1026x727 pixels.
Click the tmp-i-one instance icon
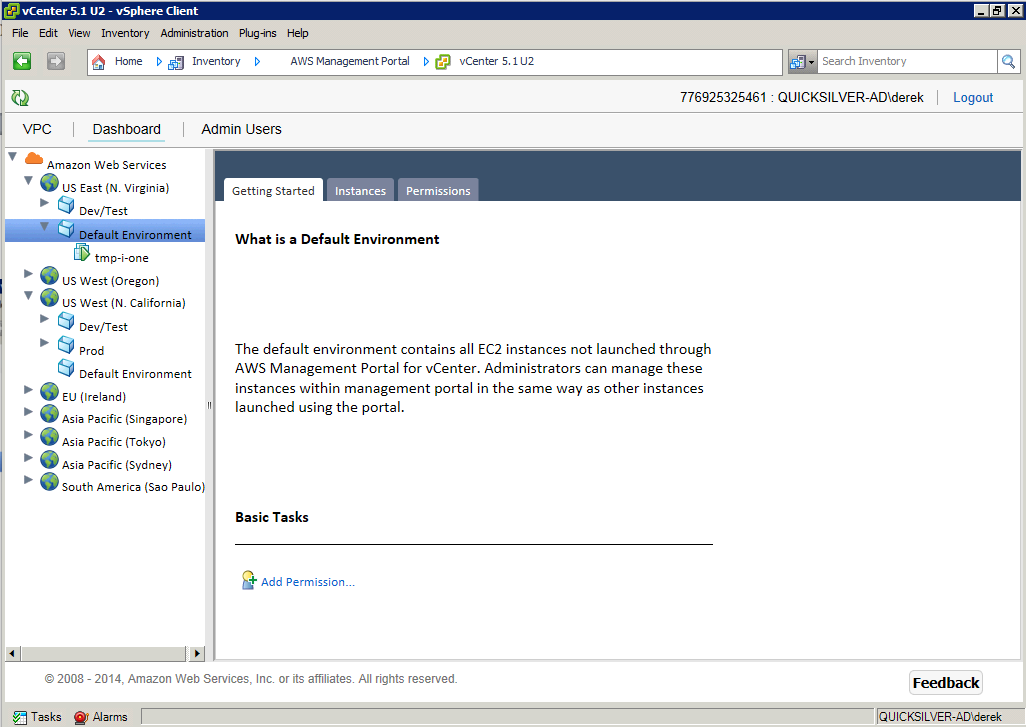click(x=82, y=252)
